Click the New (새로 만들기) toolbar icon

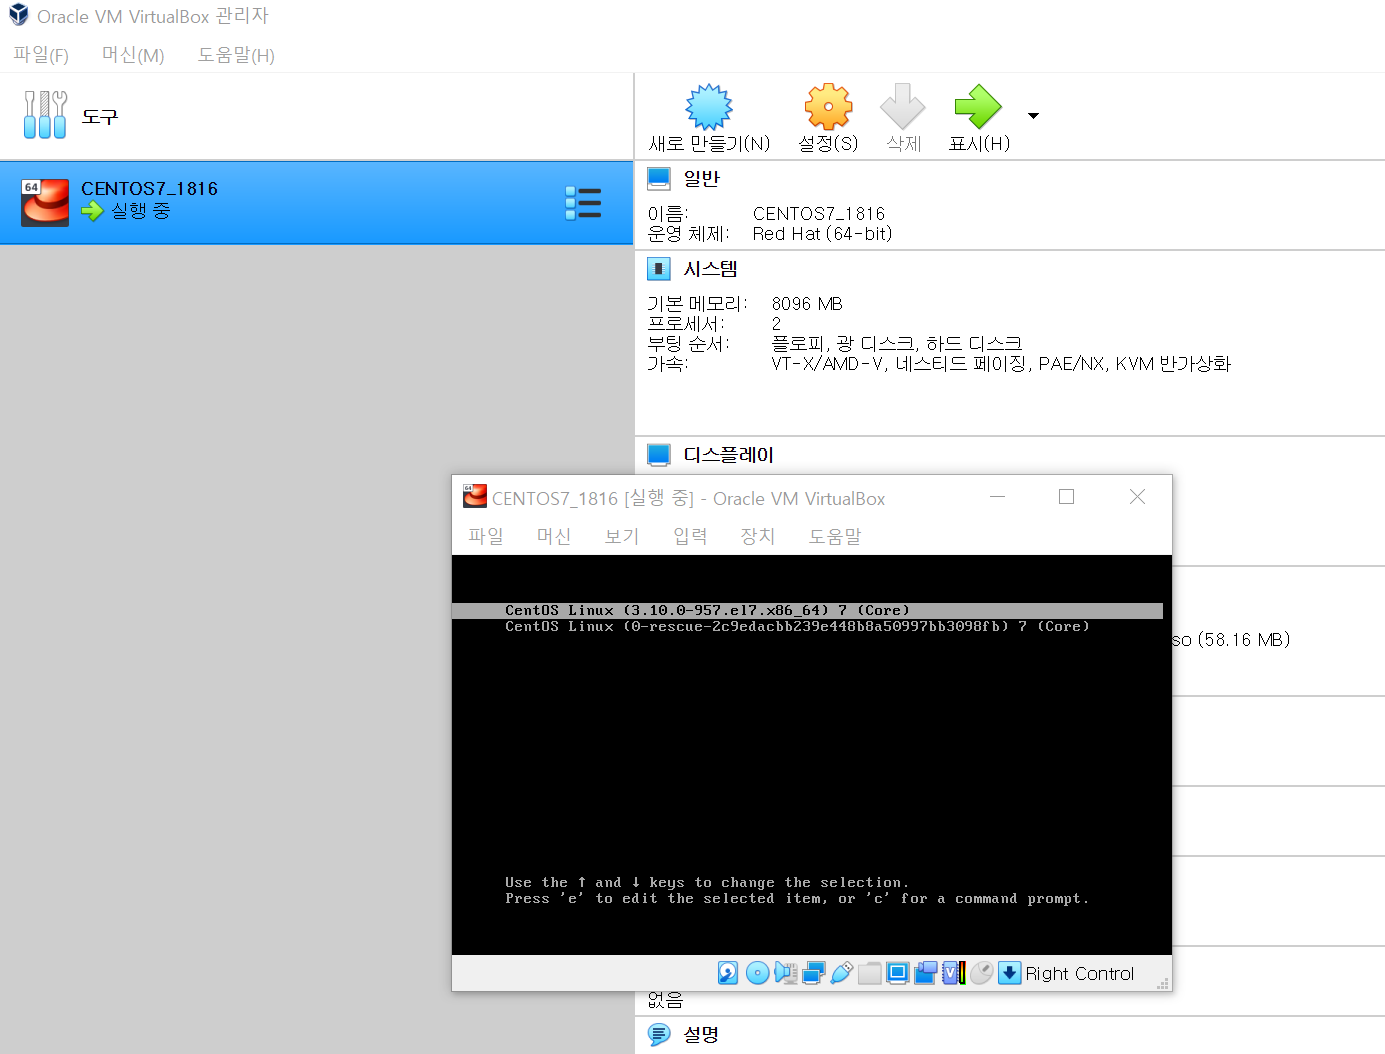pos(709,106)
